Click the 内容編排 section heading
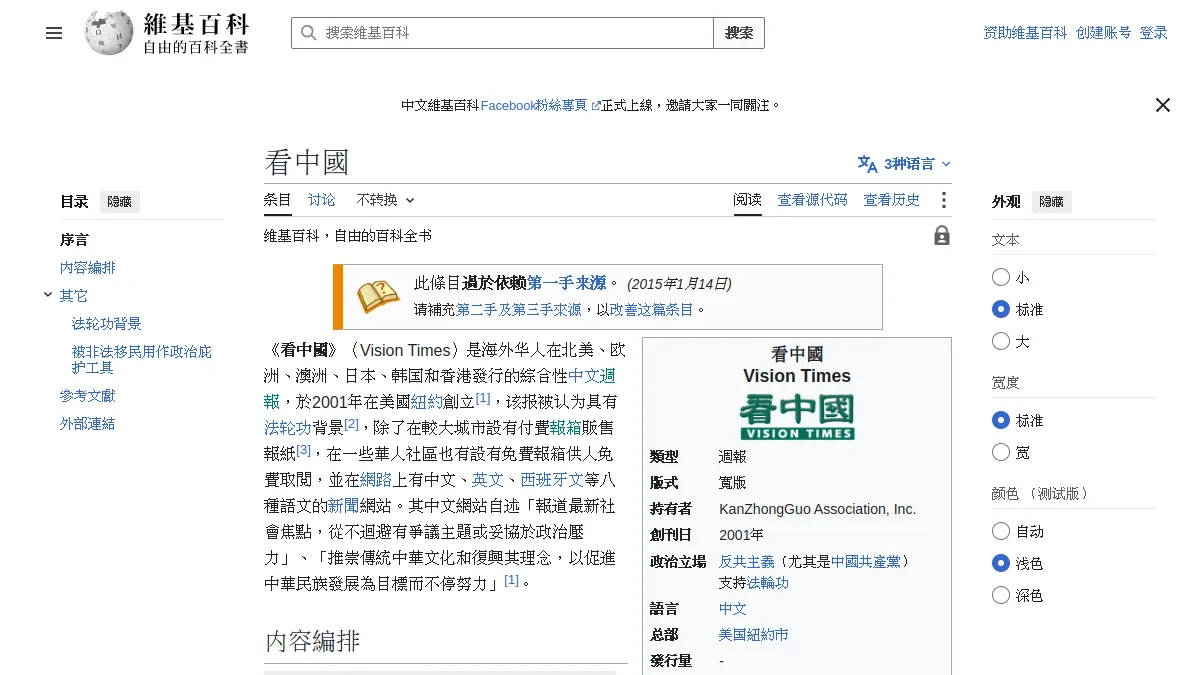The height and width of the screenshot is (675, 1200). pyautogui.click(x=312, y=641)
